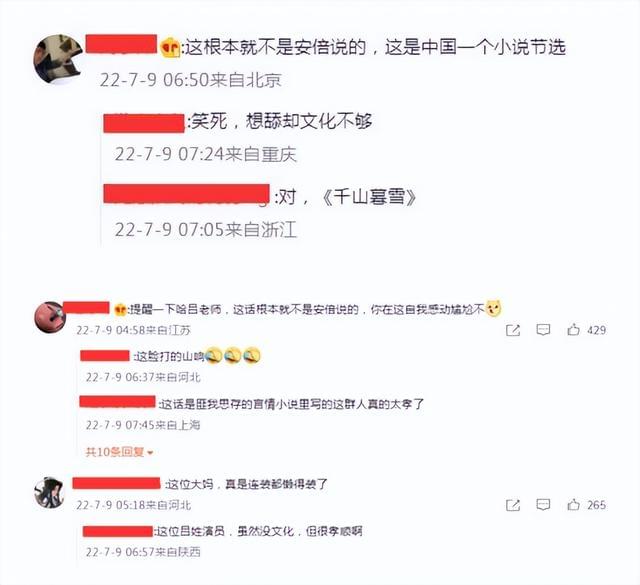The height and width of the screenshot is (585, 640).
Task: Click the dropdown arrow beside 共10条回复
Action: (x=150, y=453)
